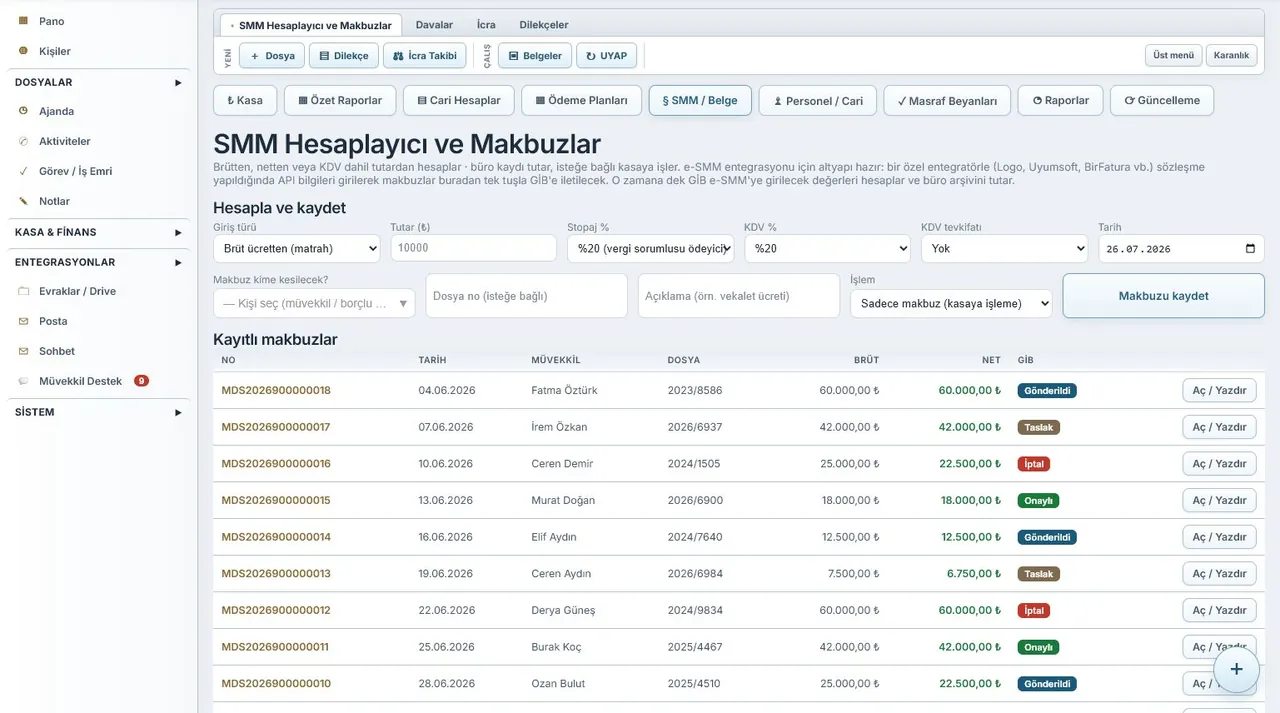Image resolution: width=1280 pixels, height=713 pixels.
Task: Open the Giriş türü dropdown
Action: point(297,249)
